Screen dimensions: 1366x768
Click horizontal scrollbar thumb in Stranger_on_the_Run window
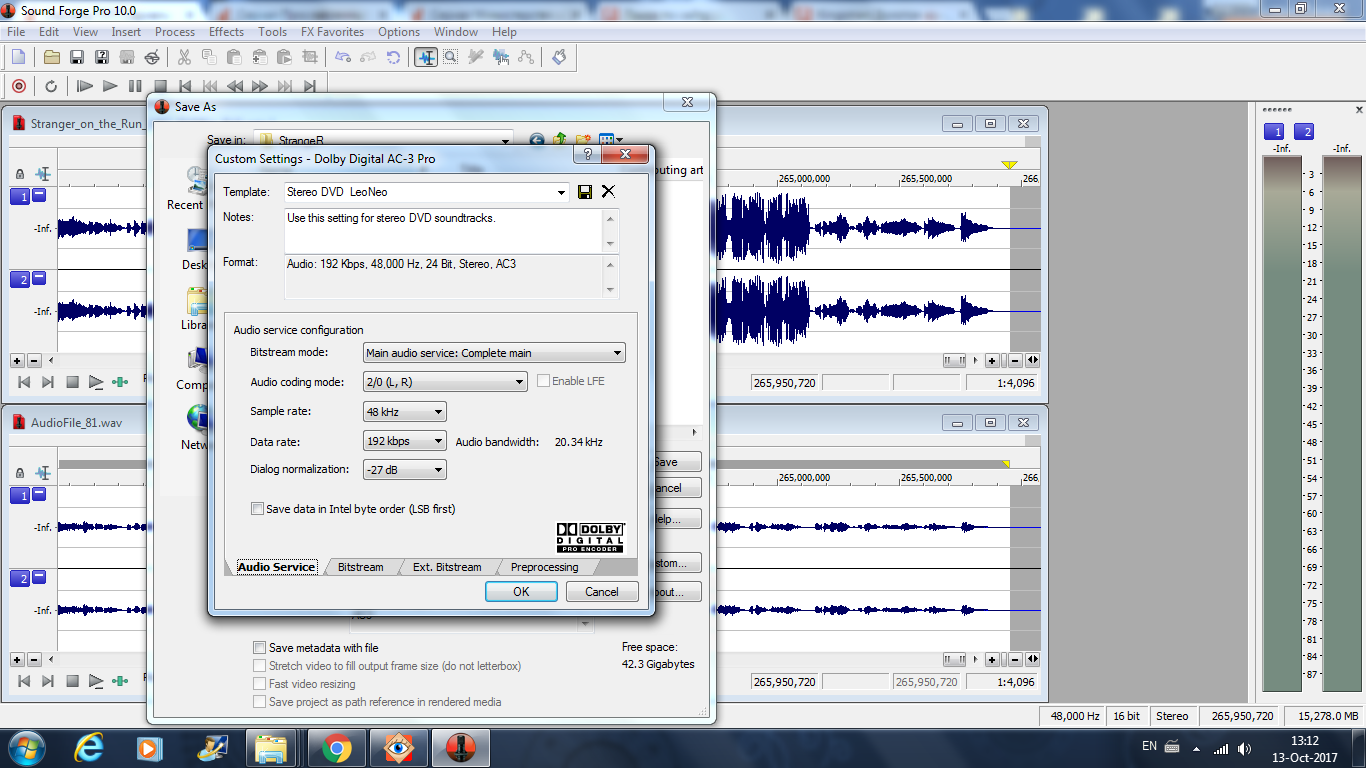tap(955, 360)
